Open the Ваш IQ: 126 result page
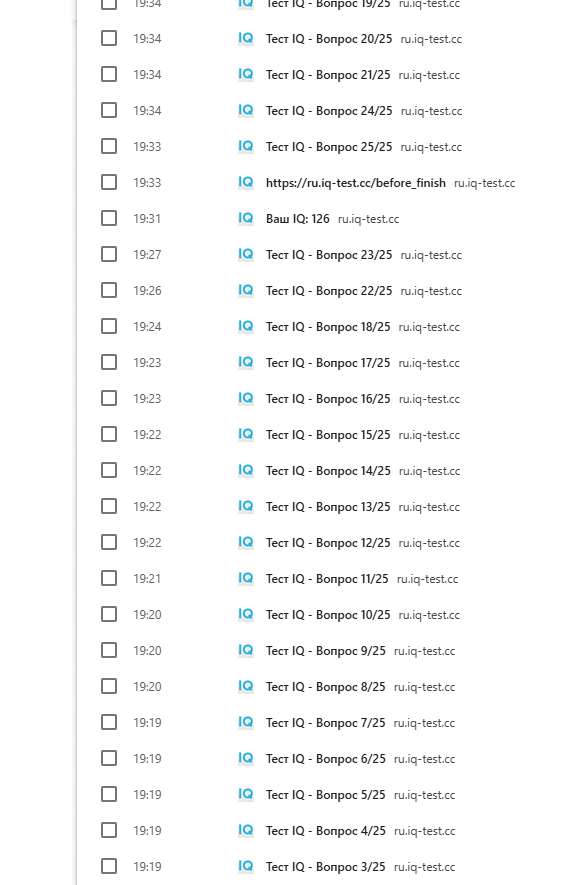Viewport: 569px width, 885px height. point(297,218)
